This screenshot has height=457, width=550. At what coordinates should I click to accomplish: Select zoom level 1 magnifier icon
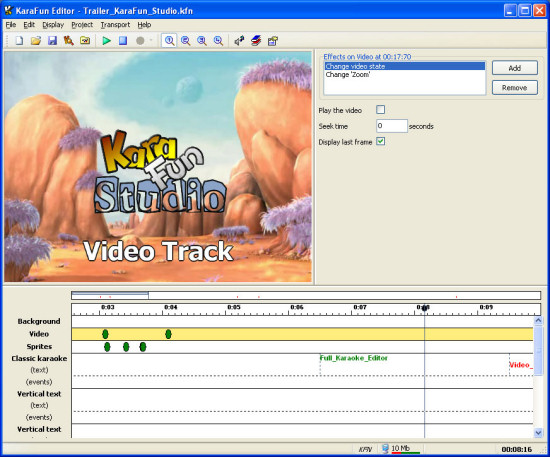coord(169,41)
